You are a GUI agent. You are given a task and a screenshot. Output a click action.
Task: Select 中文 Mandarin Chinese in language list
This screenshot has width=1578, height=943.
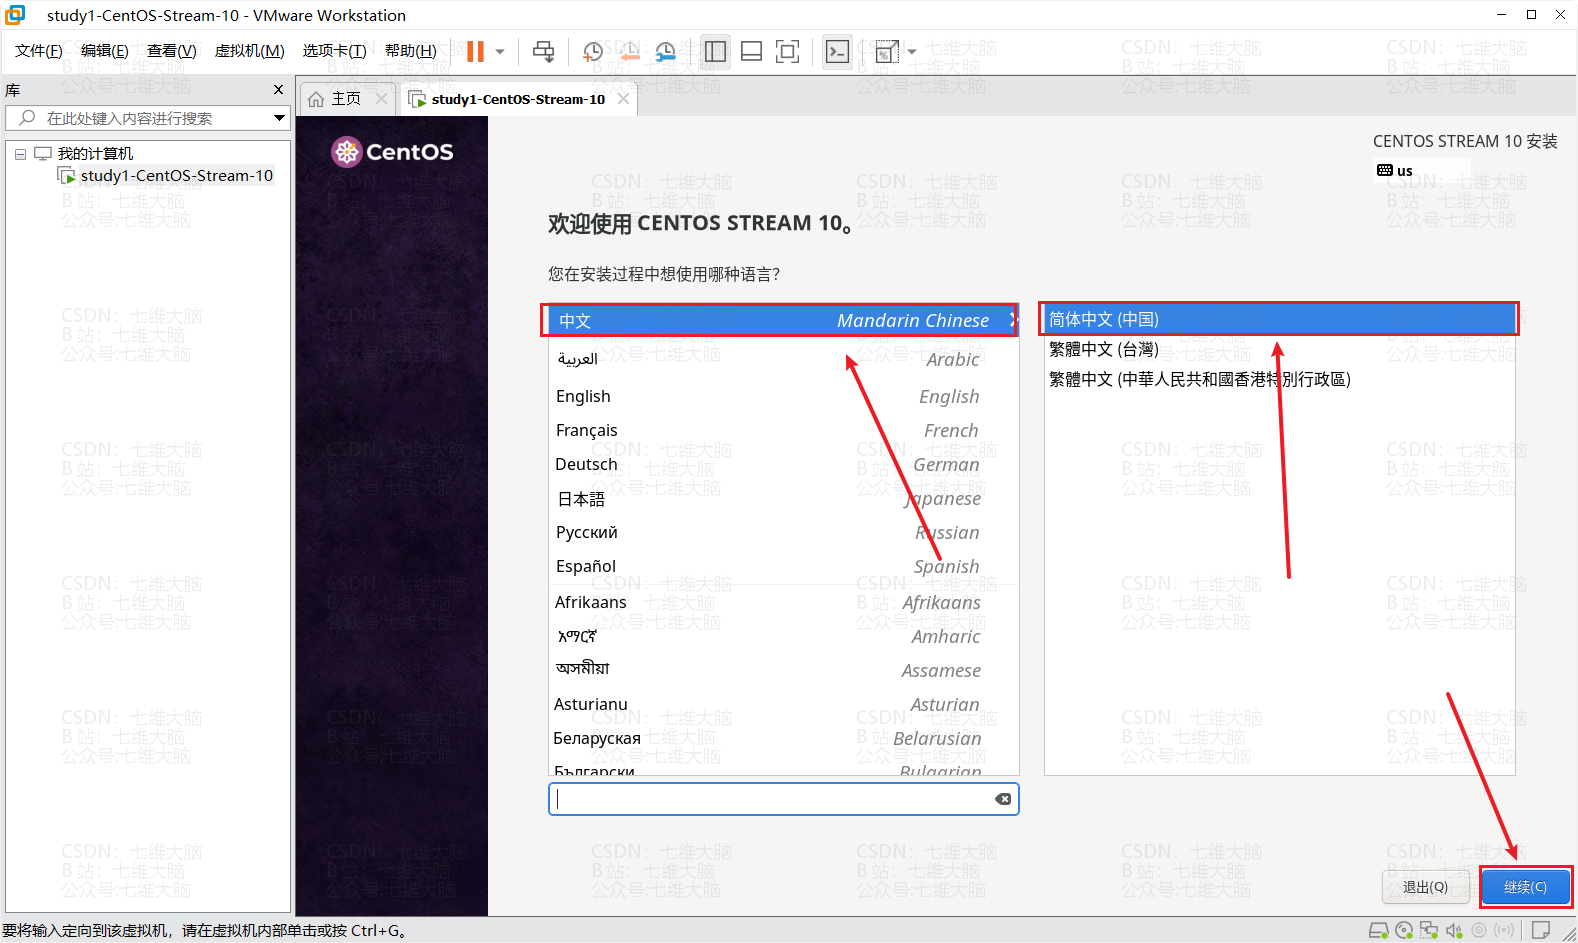783,320
